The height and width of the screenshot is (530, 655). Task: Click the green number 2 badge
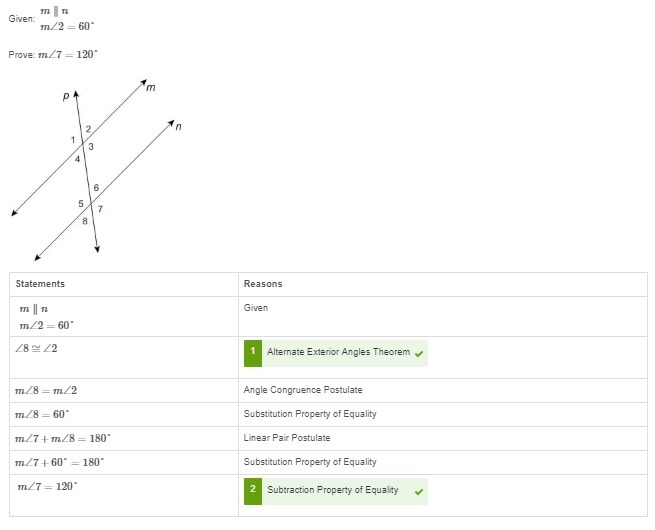click(253, 491)
